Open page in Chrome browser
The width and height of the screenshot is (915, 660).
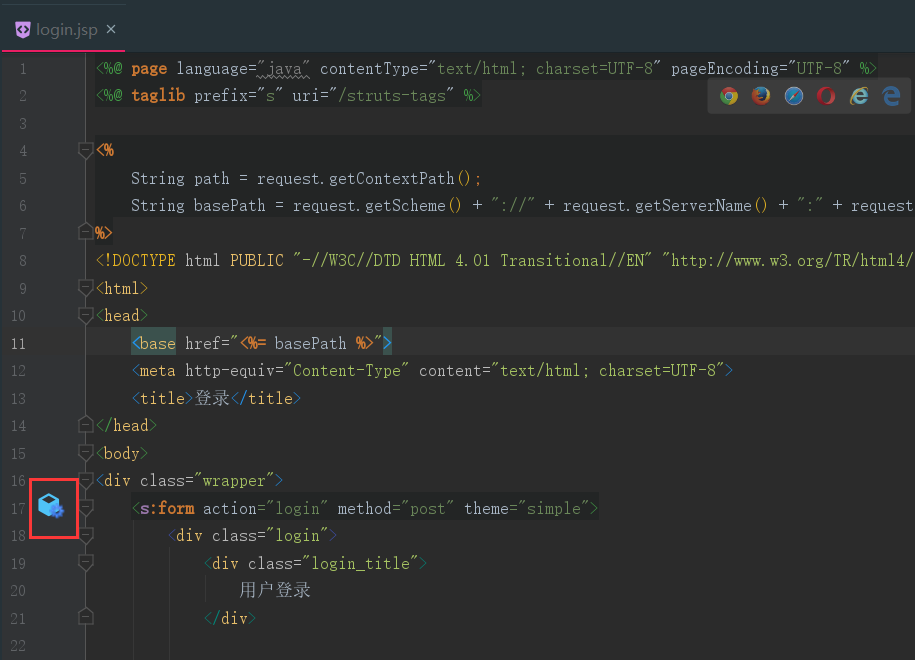tap(729, 96)
